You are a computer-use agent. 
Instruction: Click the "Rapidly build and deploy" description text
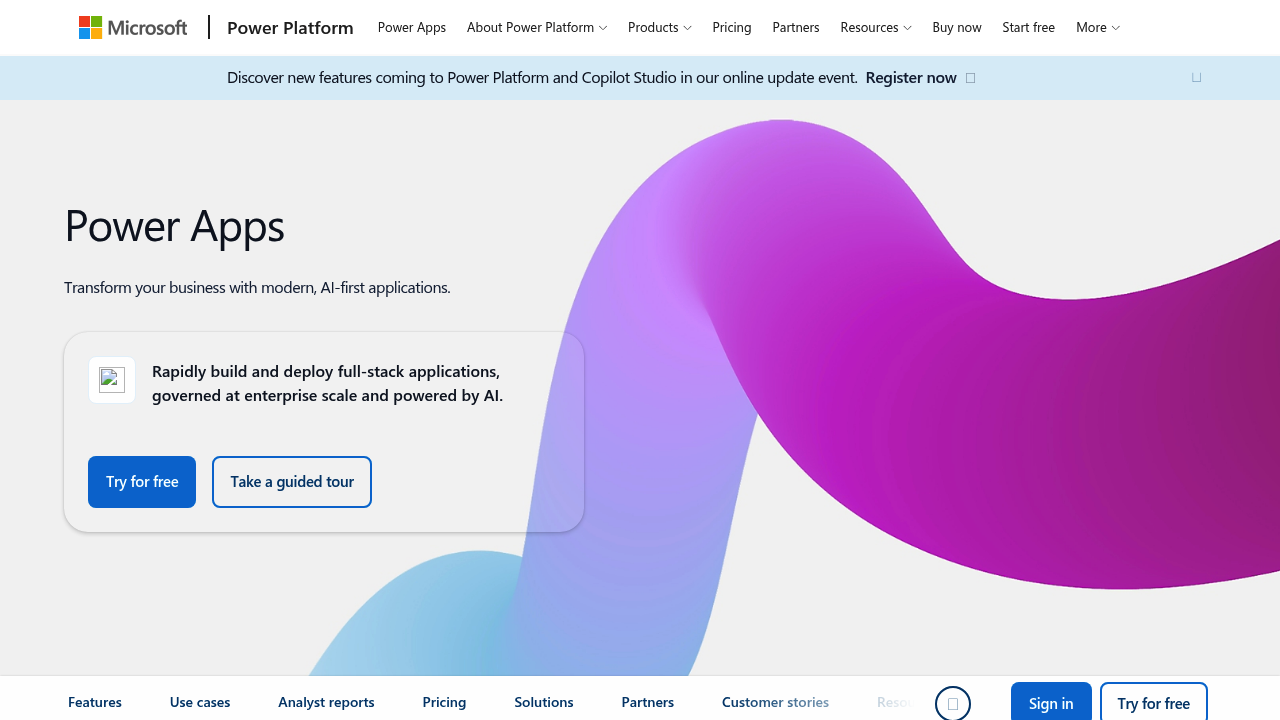tap(328, 384)
